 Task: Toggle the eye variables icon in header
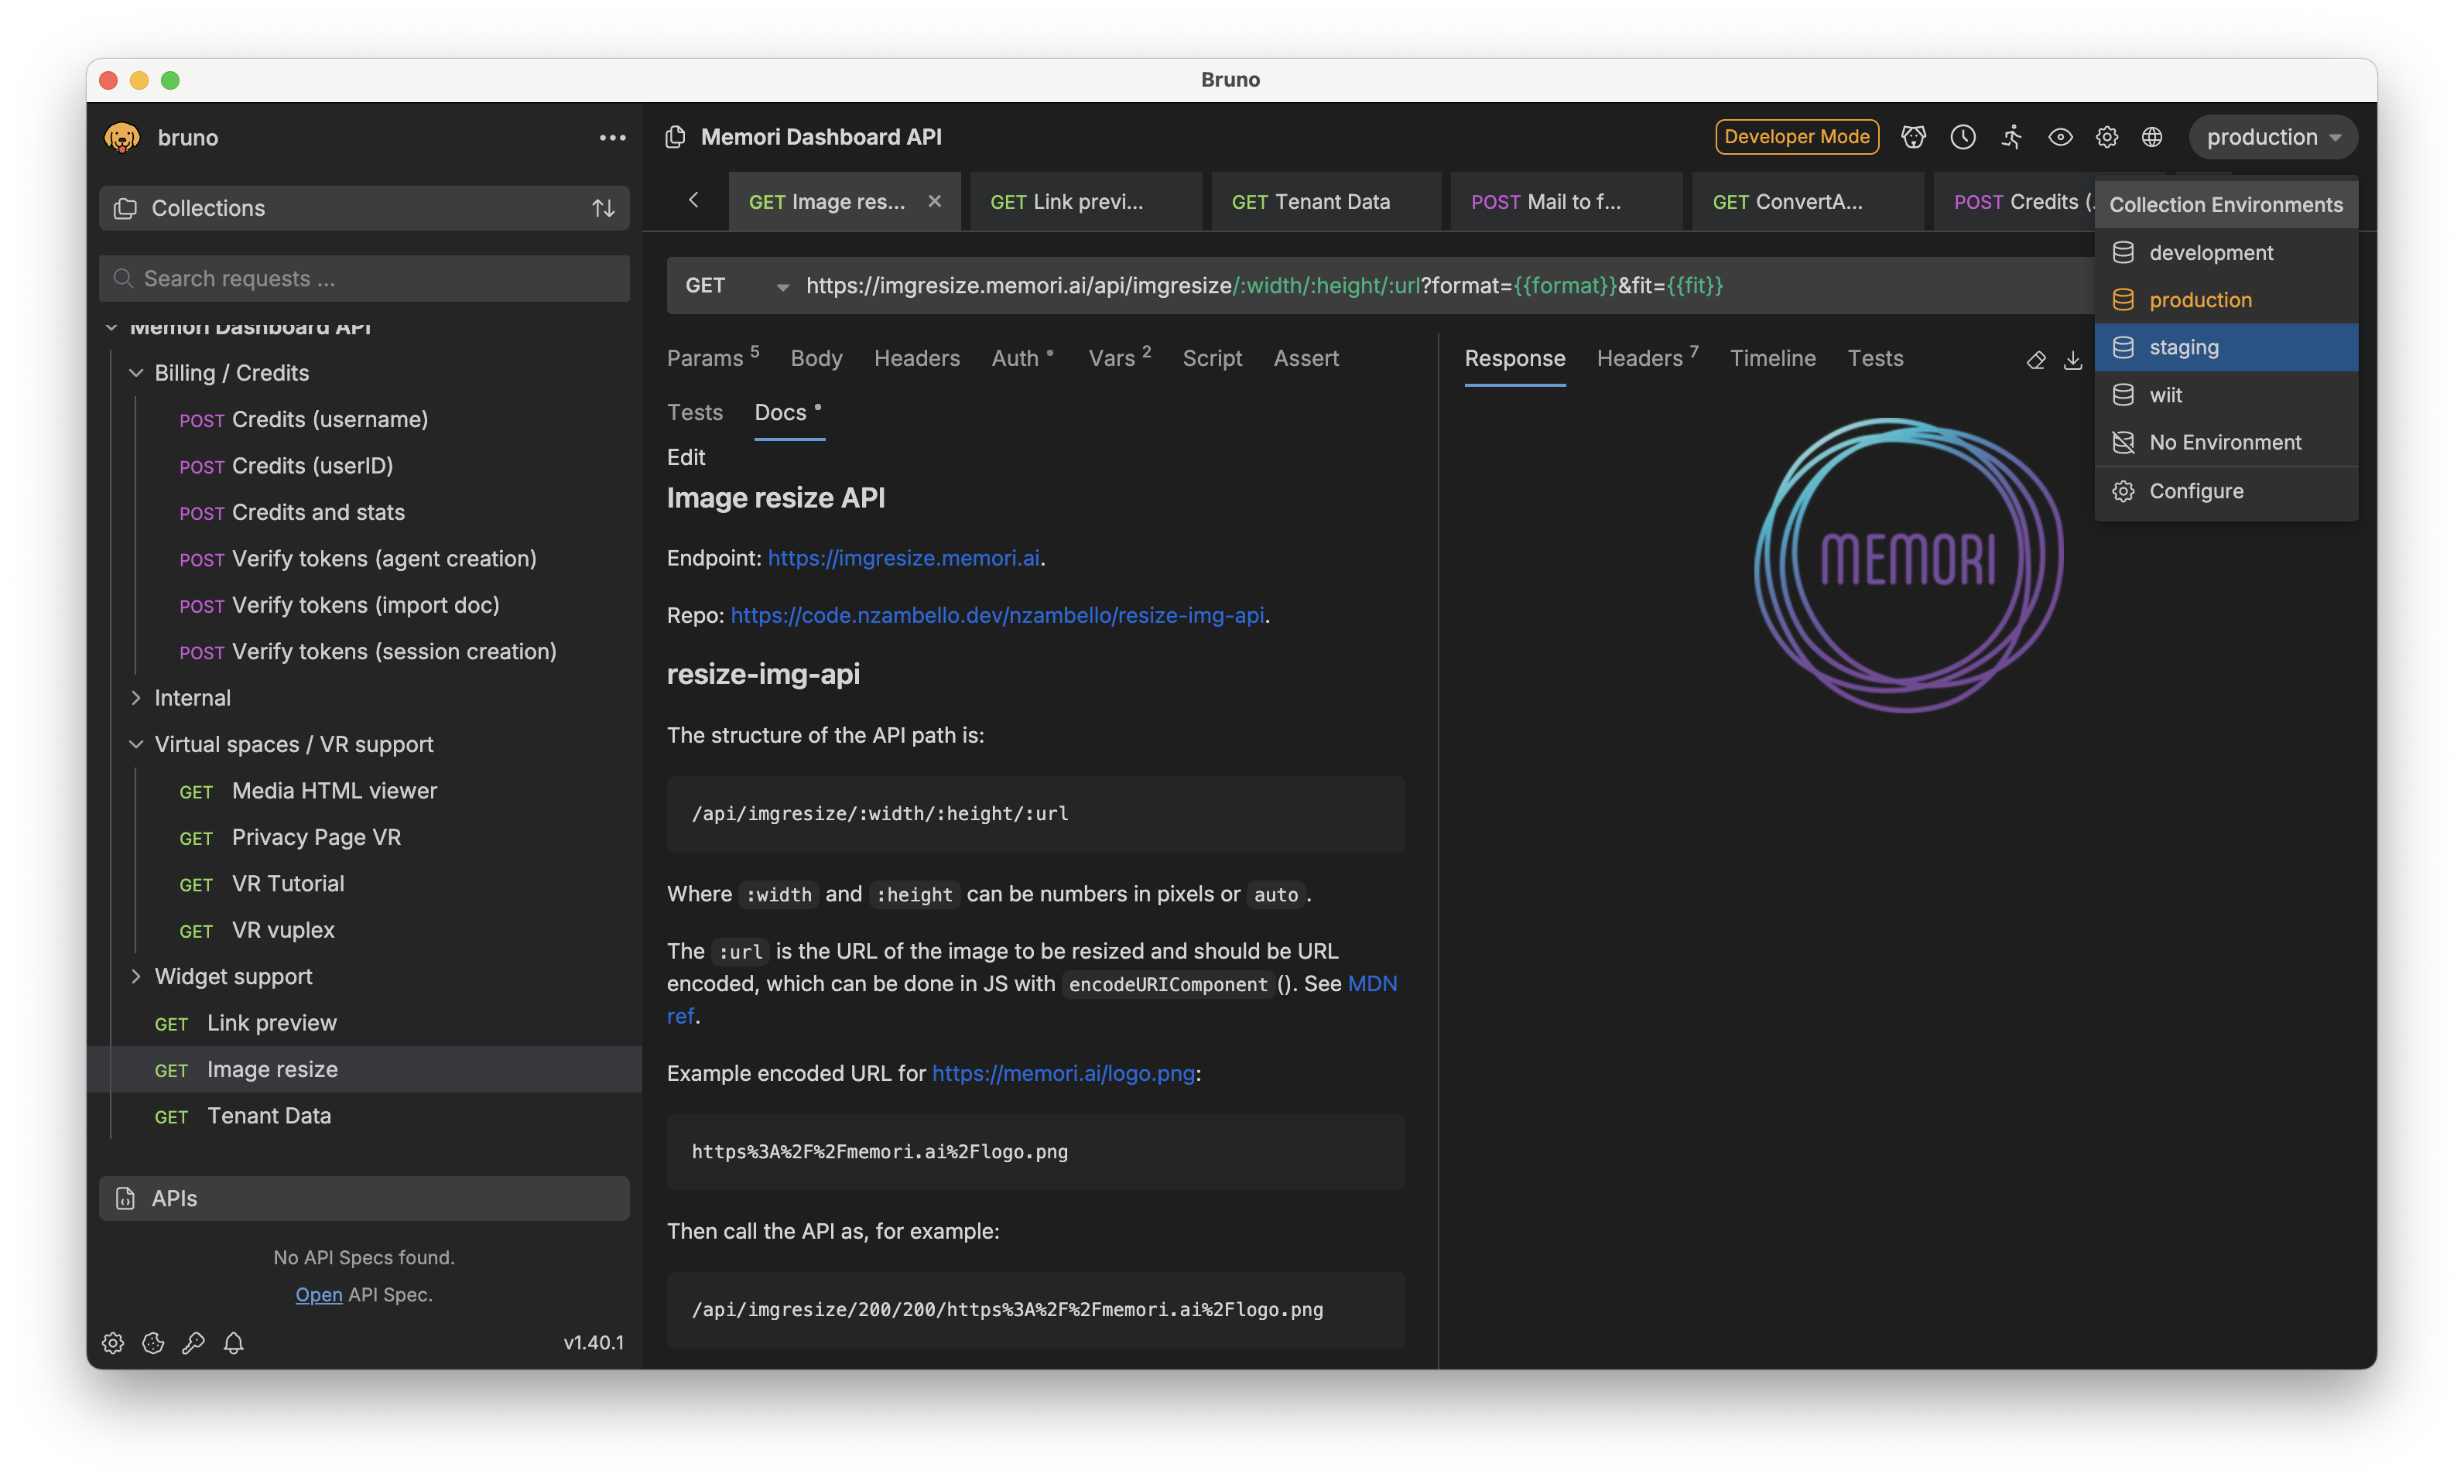pos(2060,137)
